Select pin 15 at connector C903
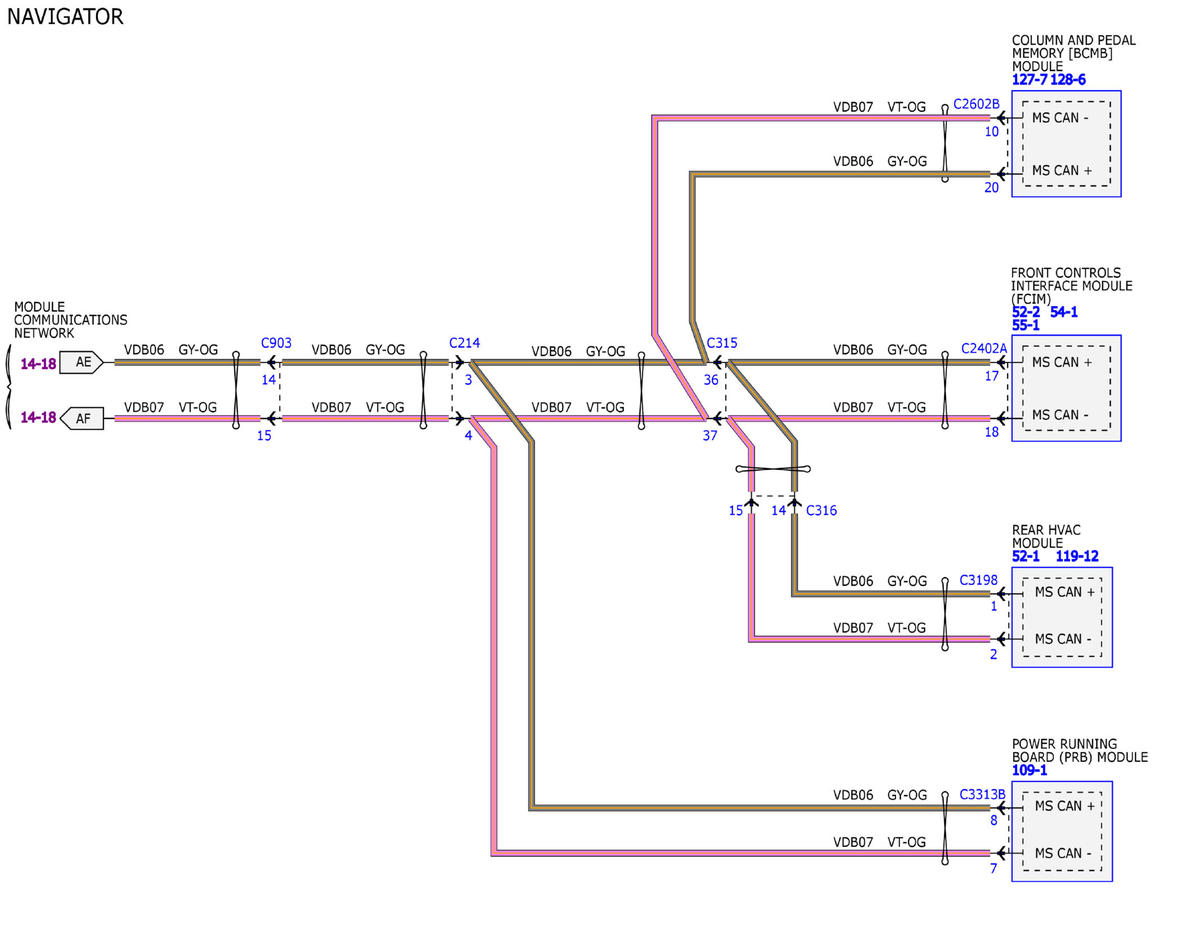The width and height of the screenshot is (1200, 927). (264, 435)
